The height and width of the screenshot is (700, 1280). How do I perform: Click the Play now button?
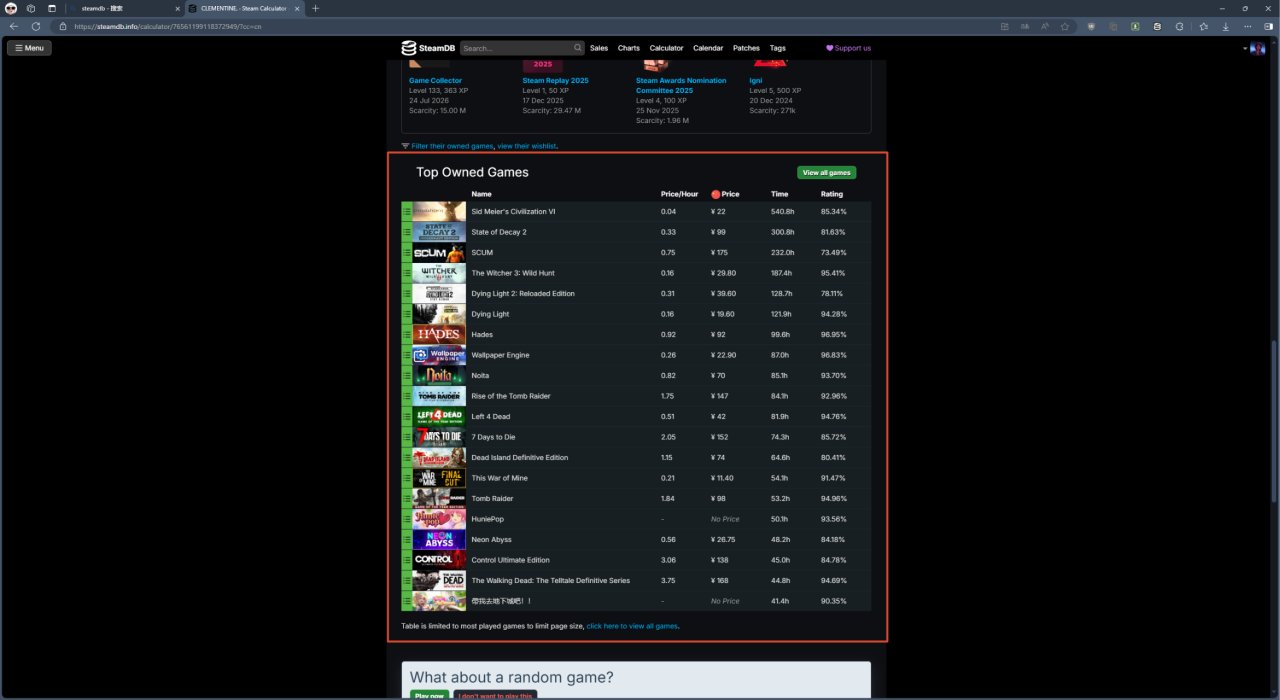click(x=429, y=694)
